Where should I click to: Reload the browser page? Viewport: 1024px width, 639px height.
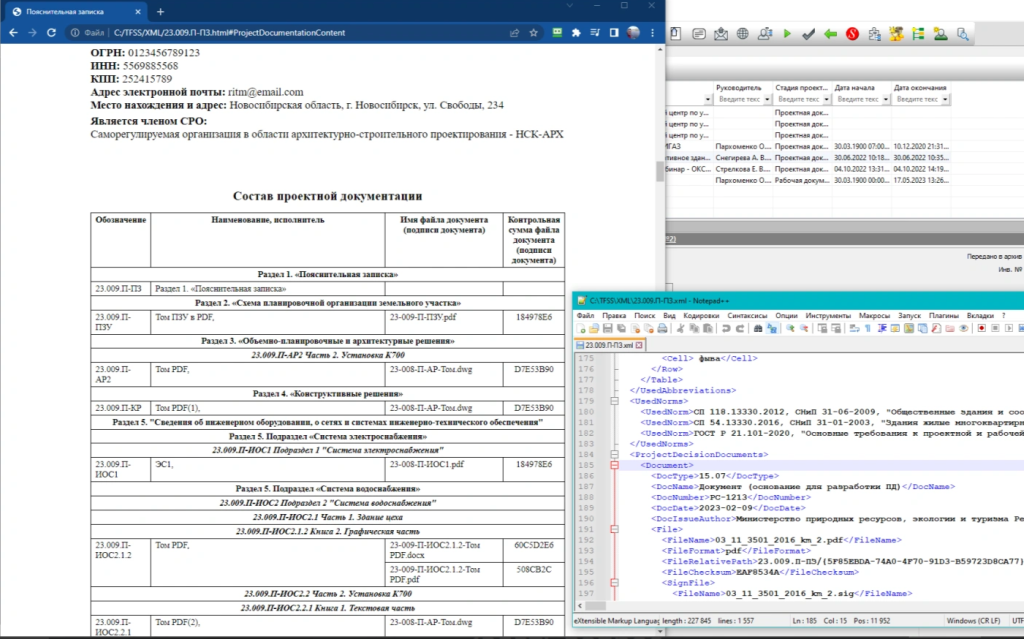point(51,33)
